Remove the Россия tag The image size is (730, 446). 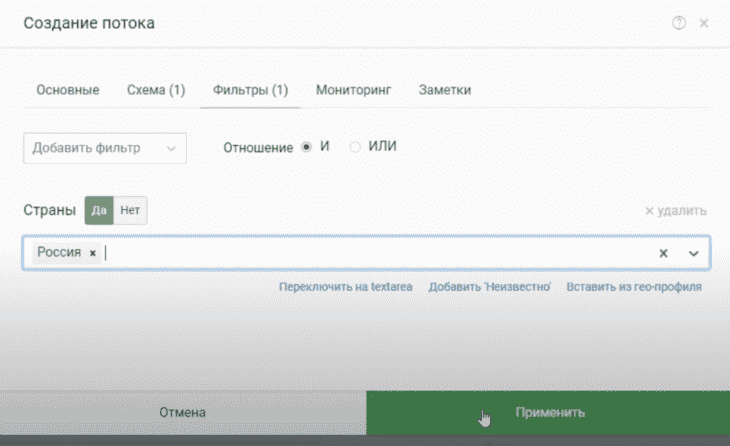93,253
